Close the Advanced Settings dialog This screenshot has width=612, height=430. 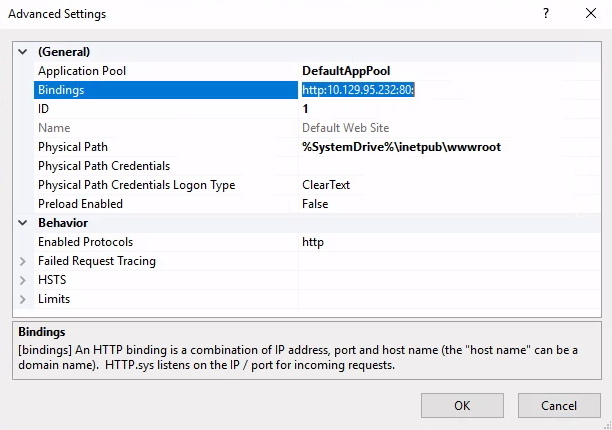coord(591,13)
